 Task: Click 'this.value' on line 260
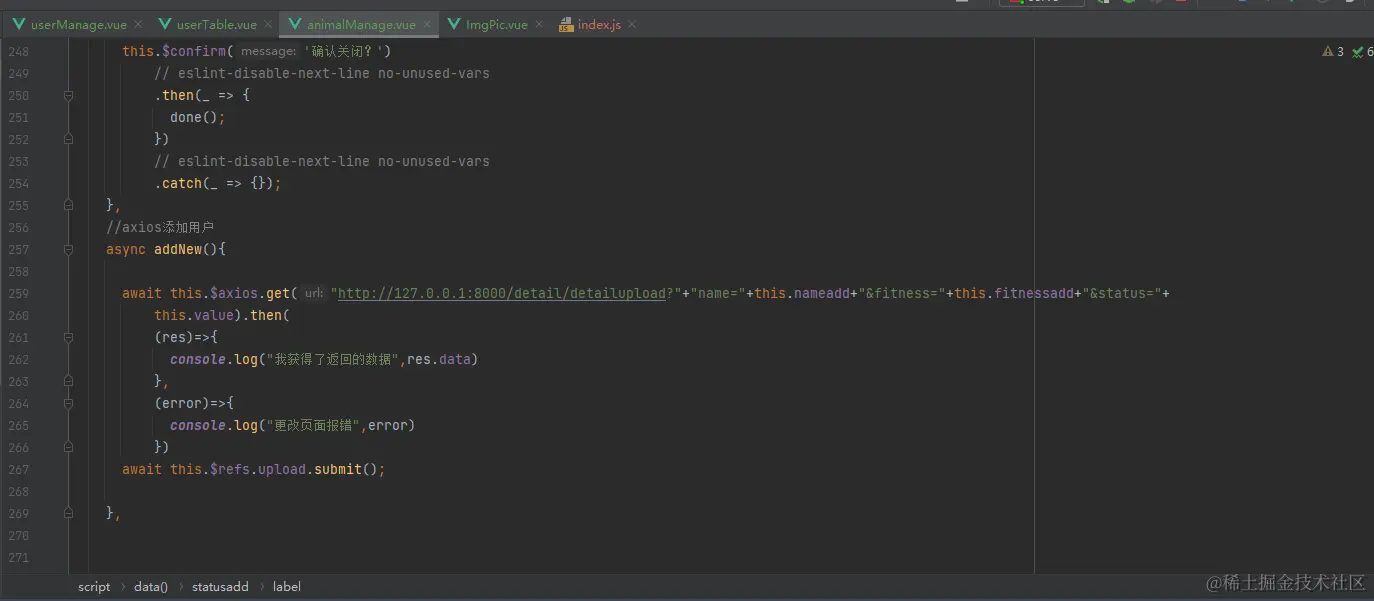(x=194, y=315)
